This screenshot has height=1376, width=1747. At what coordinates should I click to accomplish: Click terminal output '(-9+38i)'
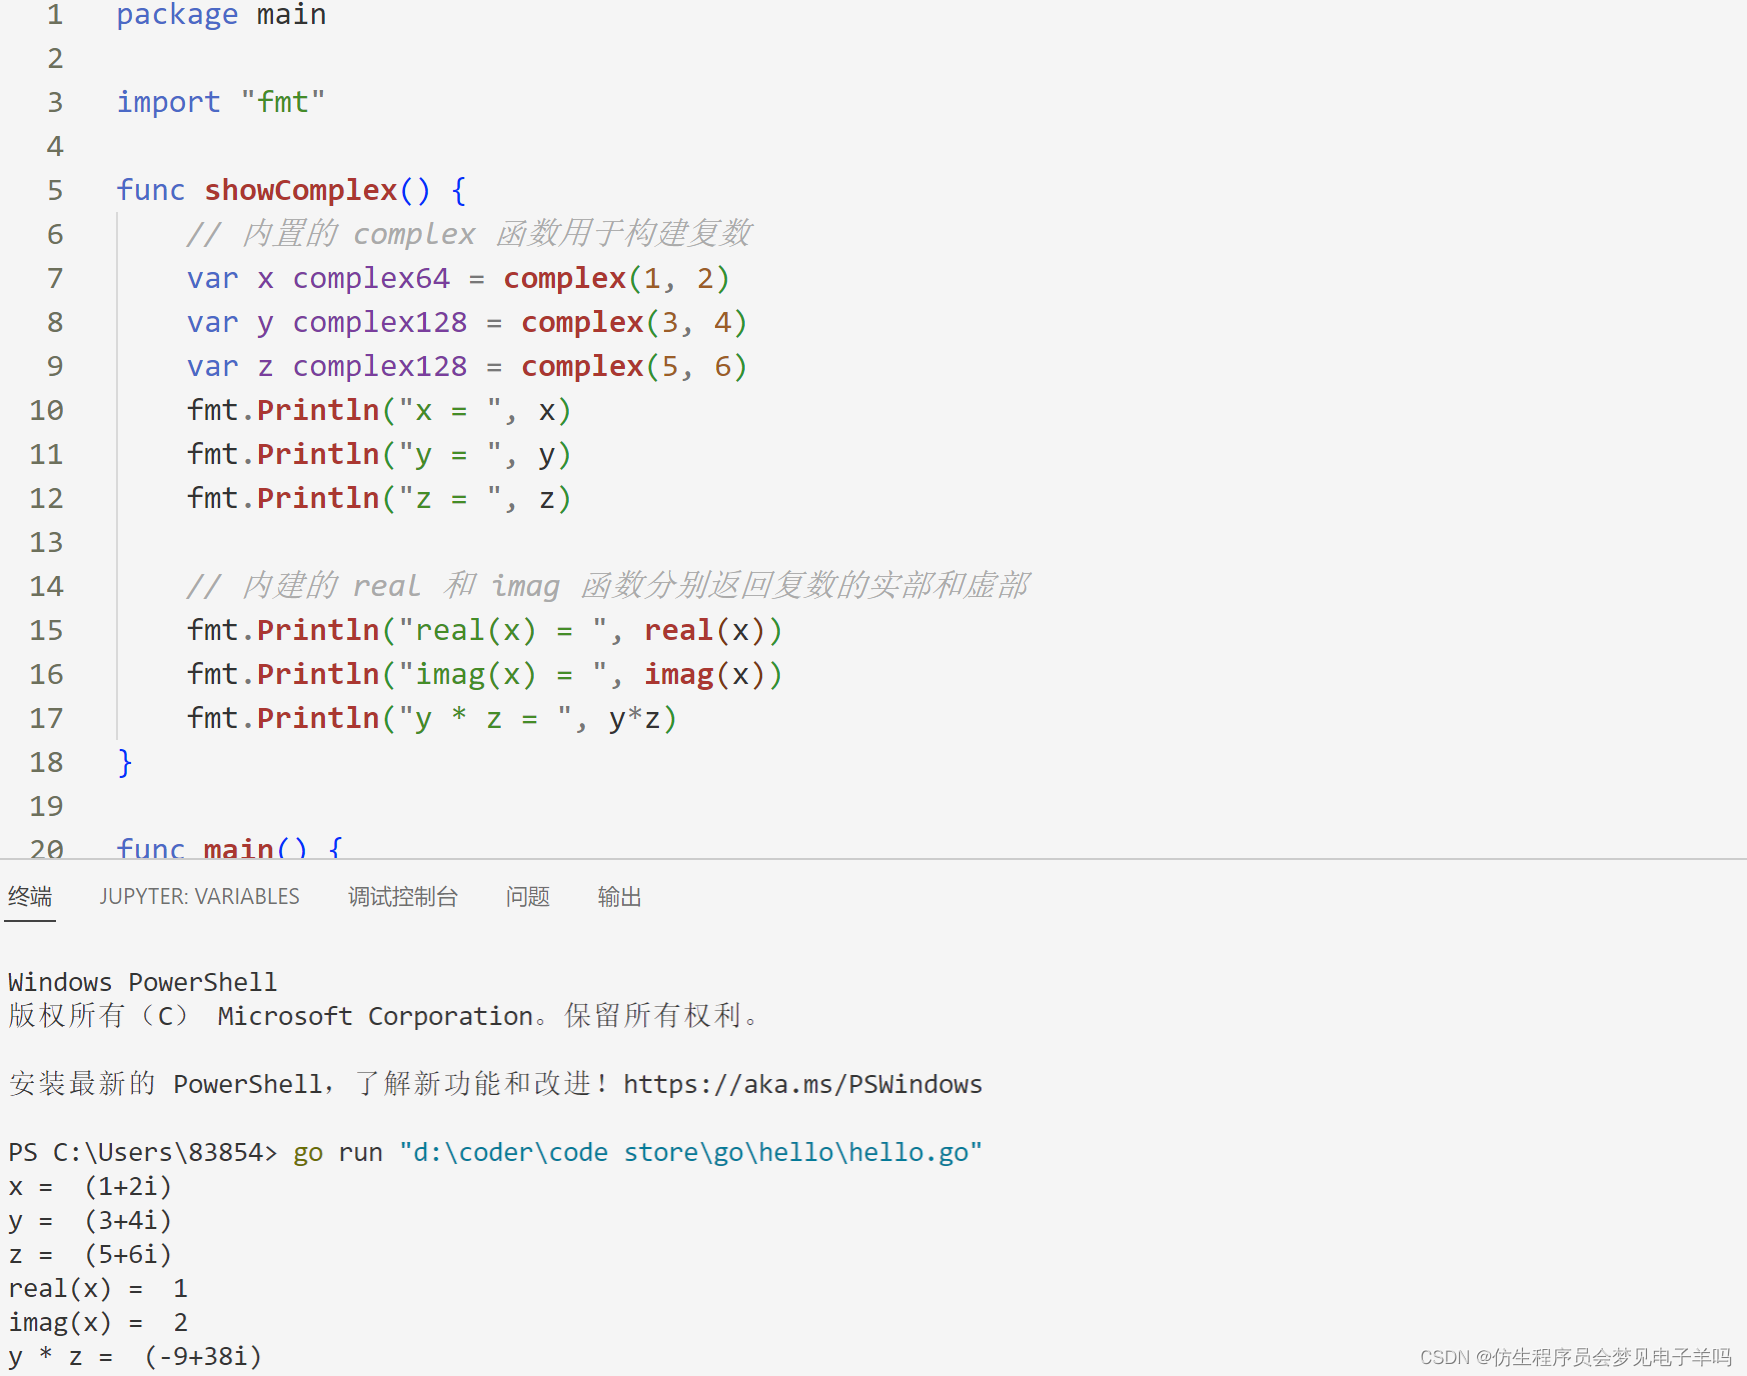click(x=203, y=1356)
